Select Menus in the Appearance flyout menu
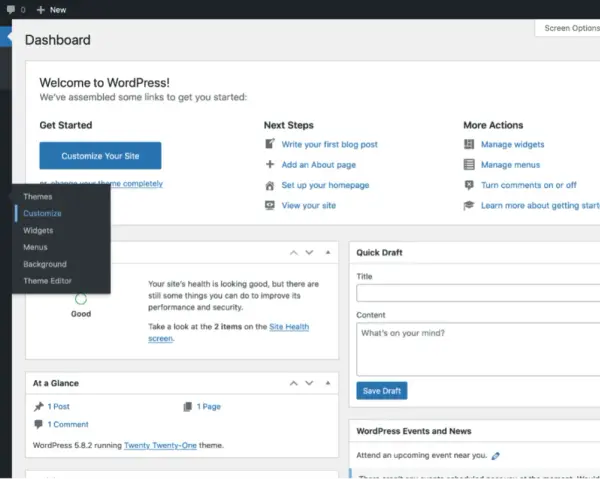 35,247
